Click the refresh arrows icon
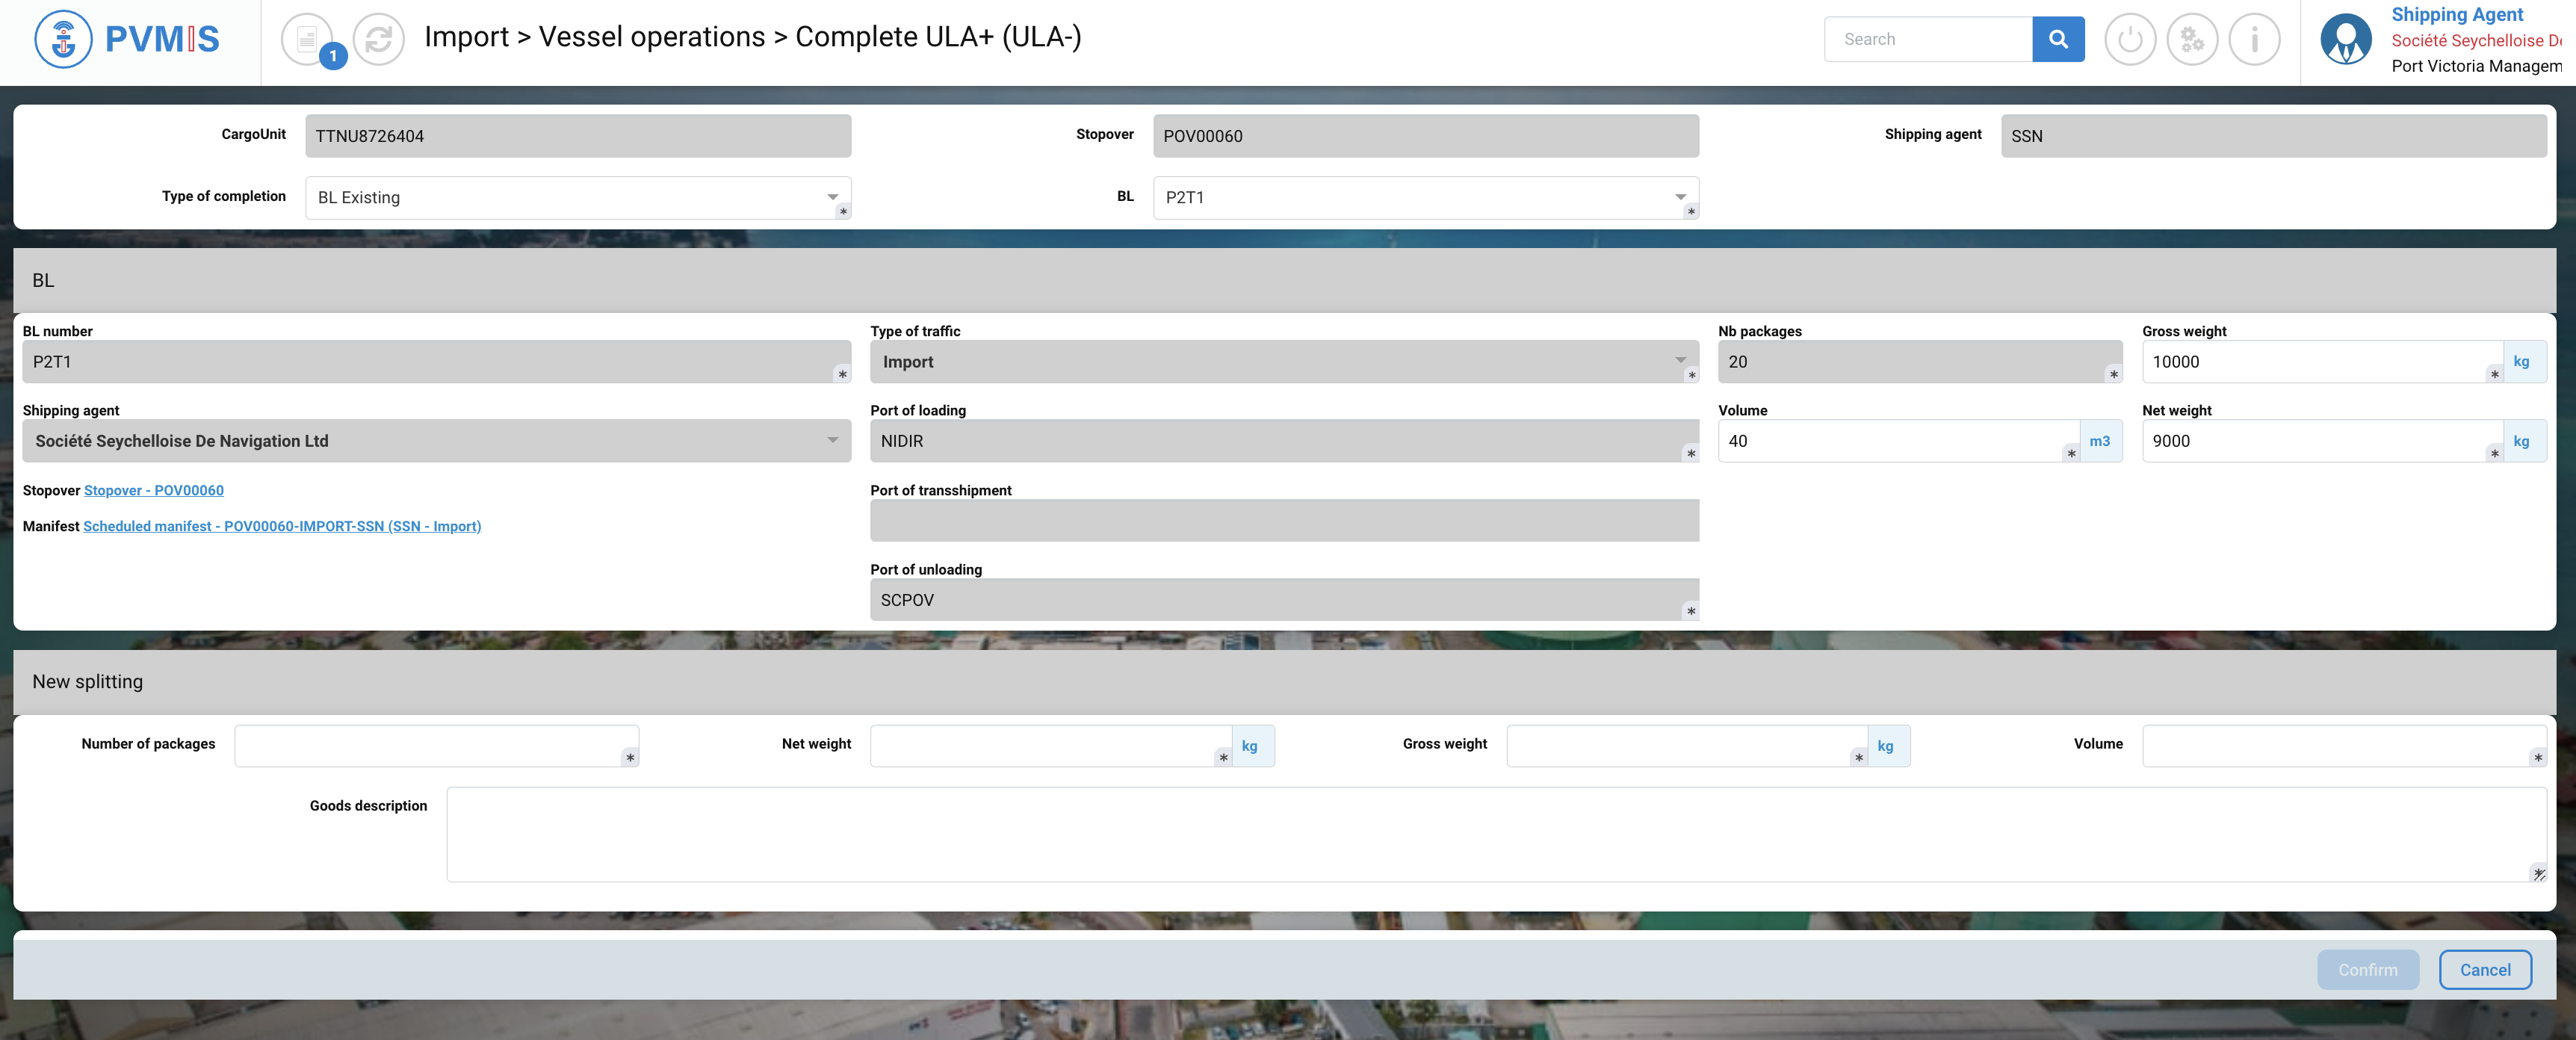Image resolution: width=2576 pixels, height=1040 pixels. 378,39
